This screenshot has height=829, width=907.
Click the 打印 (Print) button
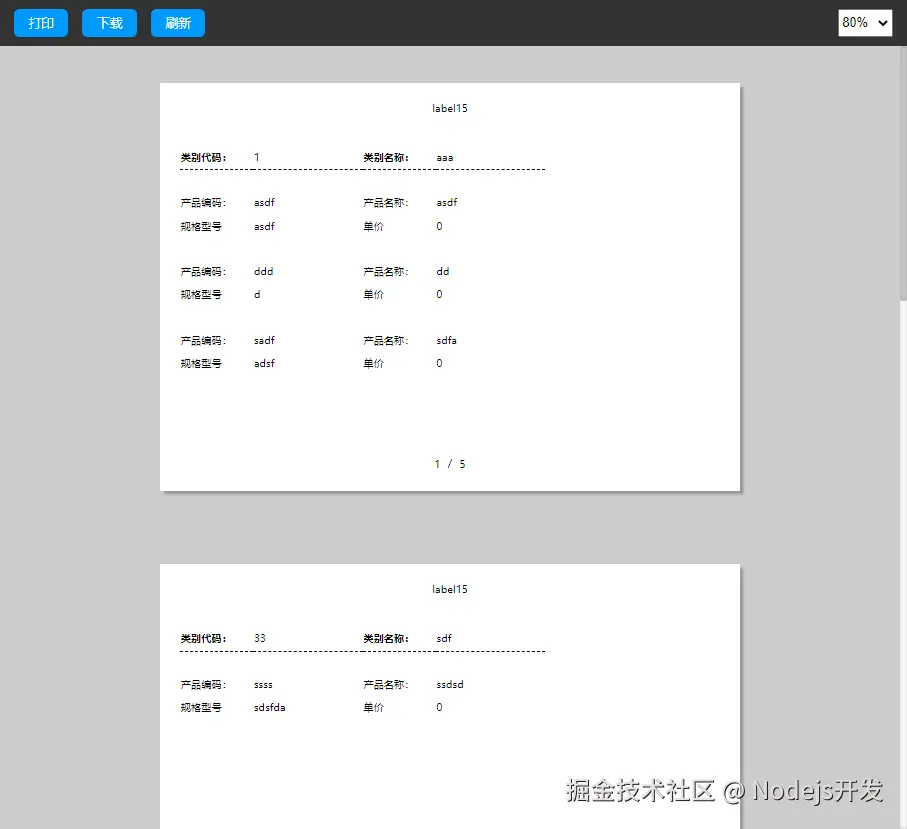(x=40, y=22)
